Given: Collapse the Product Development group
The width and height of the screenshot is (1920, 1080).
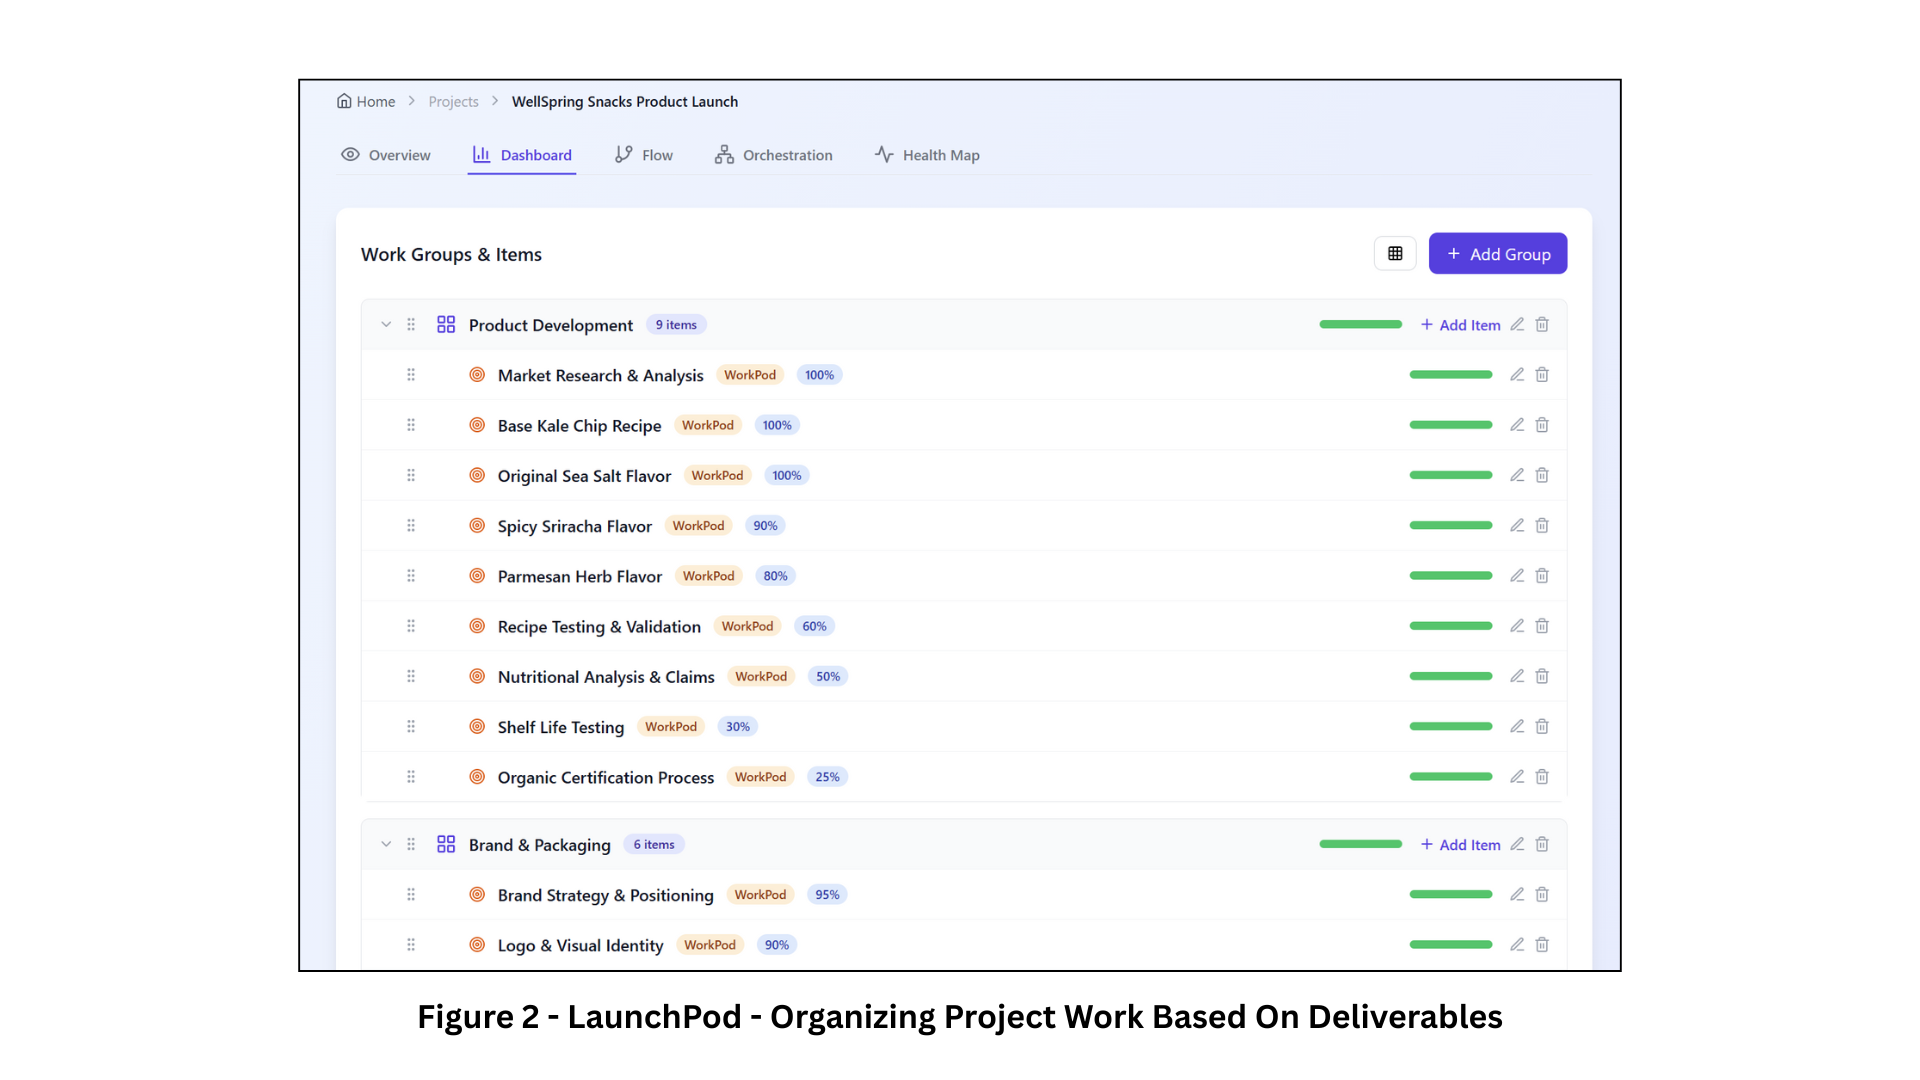Looking at the screenshot, I should [386, 325].
